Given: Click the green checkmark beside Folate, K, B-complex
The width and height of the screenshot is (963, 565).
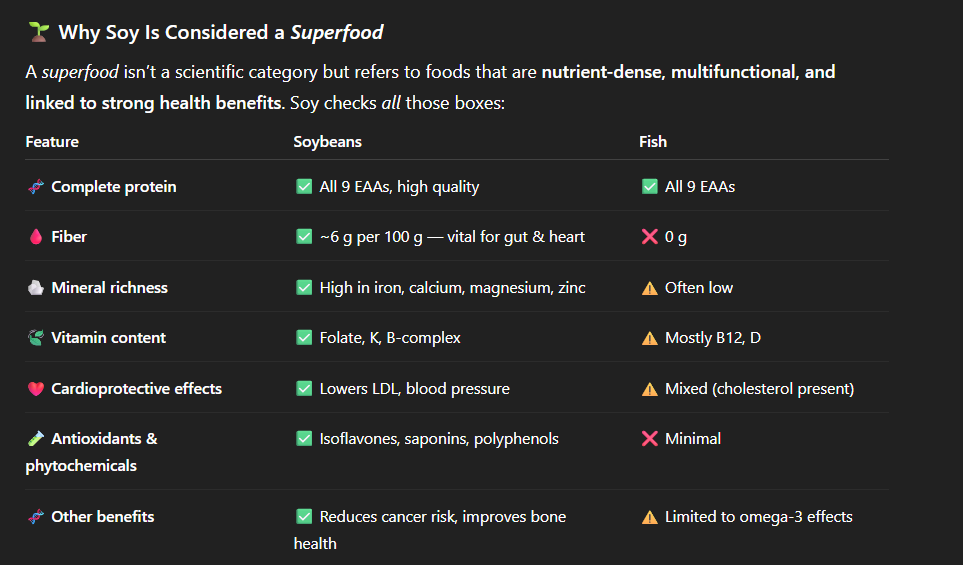Looking at the screenshot, I should click(x=304, y=338).
